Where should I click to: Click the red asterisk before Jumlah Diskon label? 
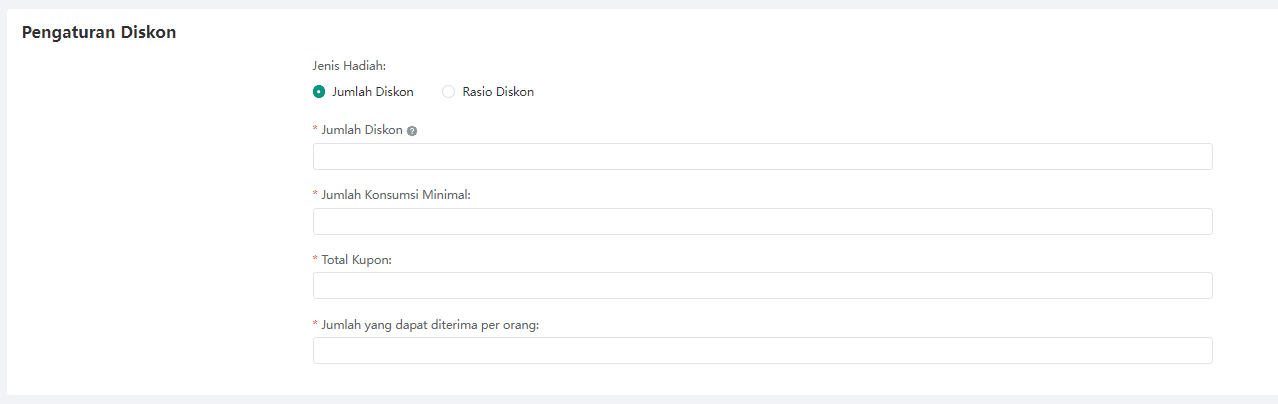coord(316,130)
